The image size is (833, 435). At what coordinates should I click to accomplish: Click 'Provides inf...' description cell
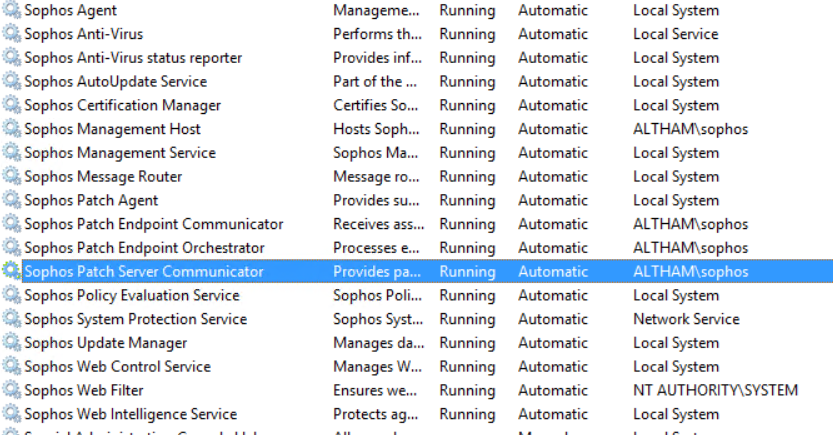pos(377,58)
